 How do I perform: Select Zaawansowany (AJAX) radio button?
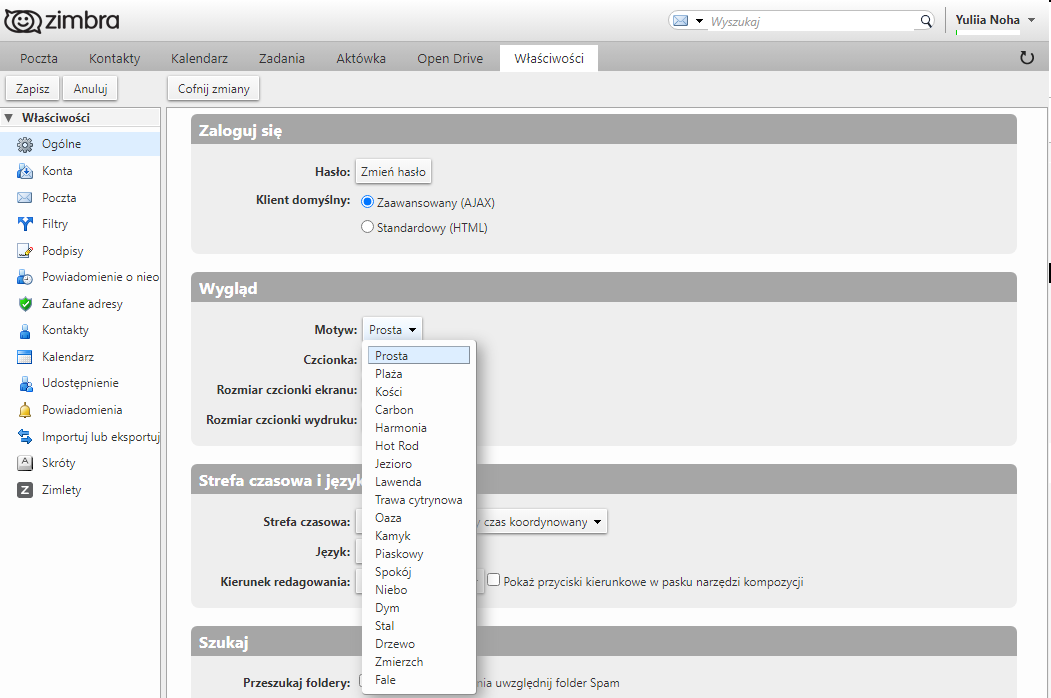[367, 202]
